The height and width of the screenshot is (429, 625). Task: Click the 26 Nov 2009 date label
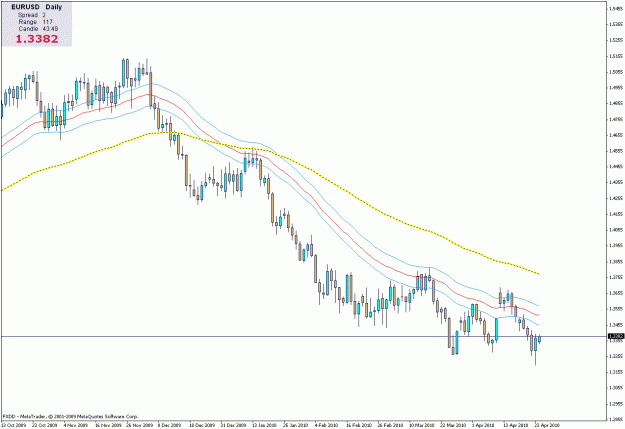pyautogui.click(x=139, y=425)
